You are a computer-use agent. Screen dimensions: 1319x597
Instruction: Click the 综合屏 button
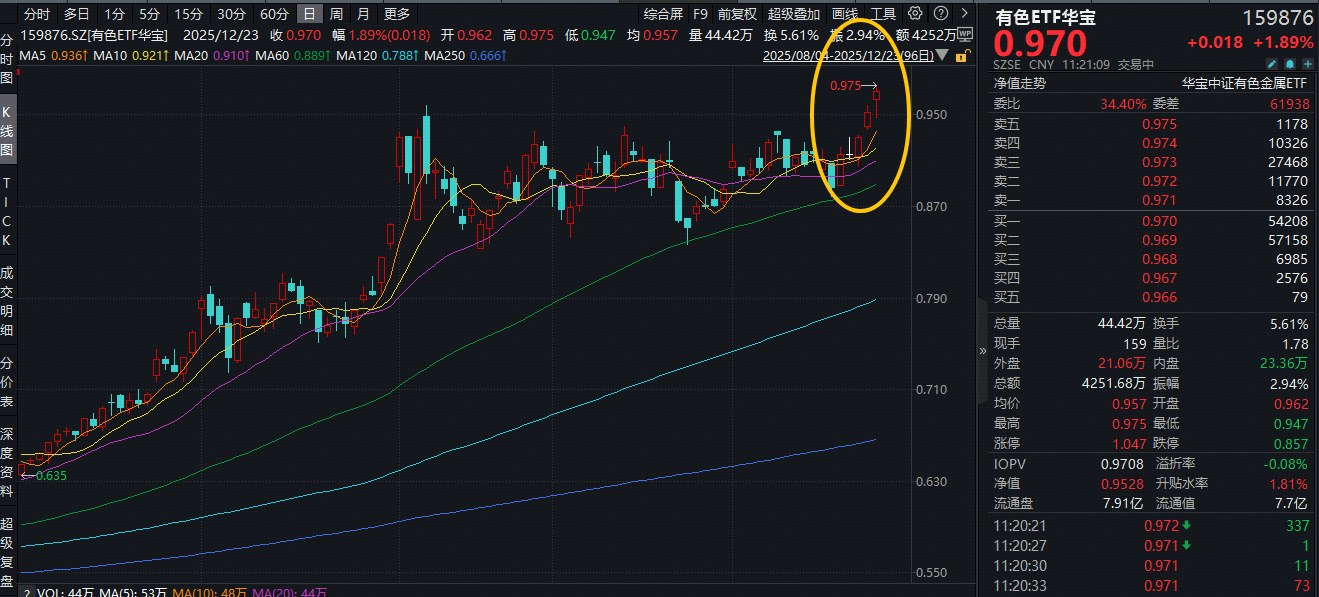click(661, 13)
